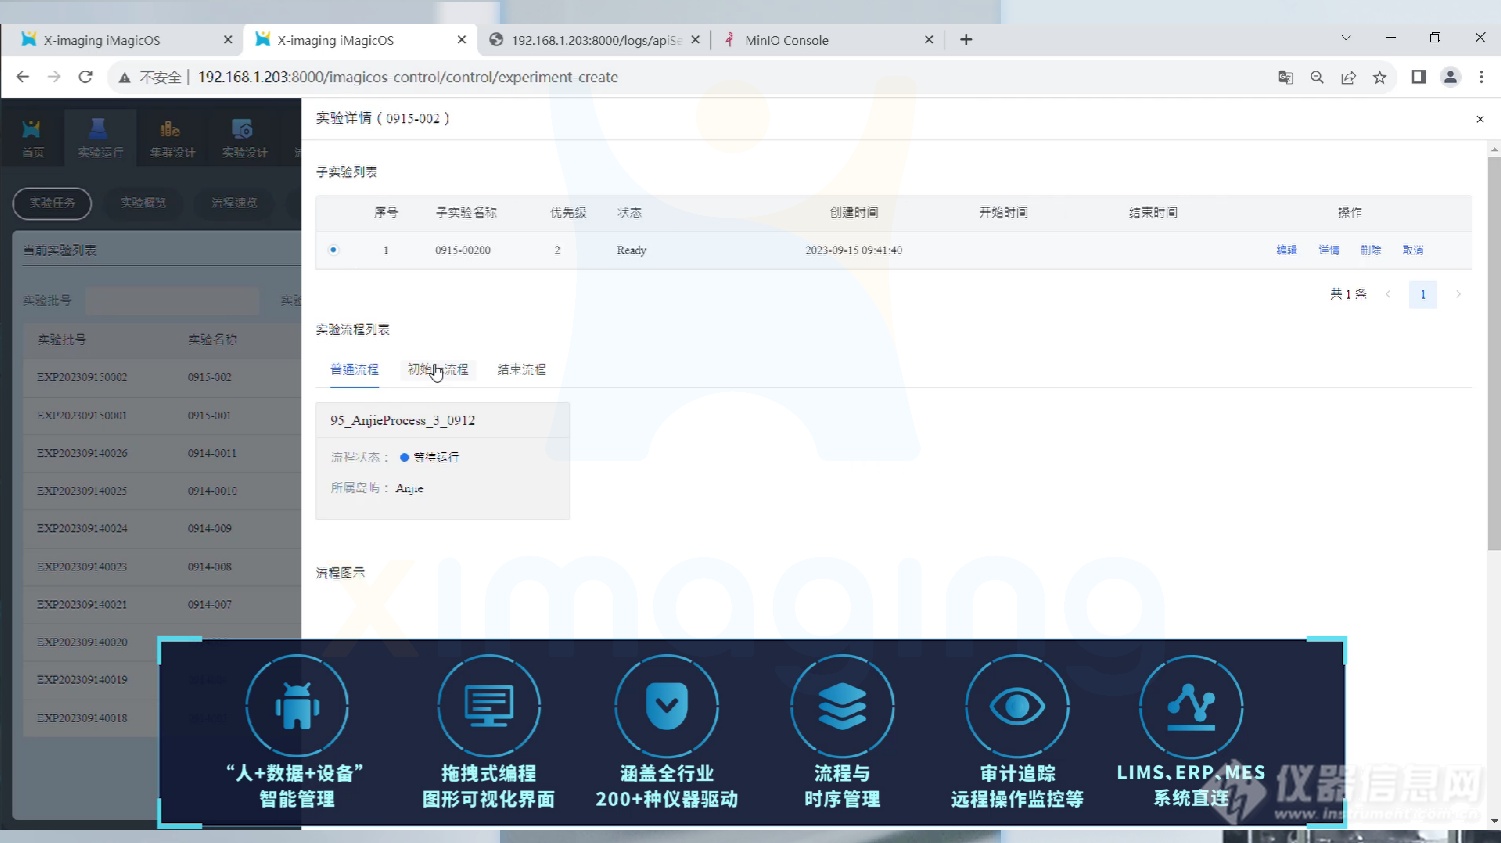Screen dimensions: 1501x843
Task: Expand the browser tab search chevron
Action: click(x=1346, y=39)
